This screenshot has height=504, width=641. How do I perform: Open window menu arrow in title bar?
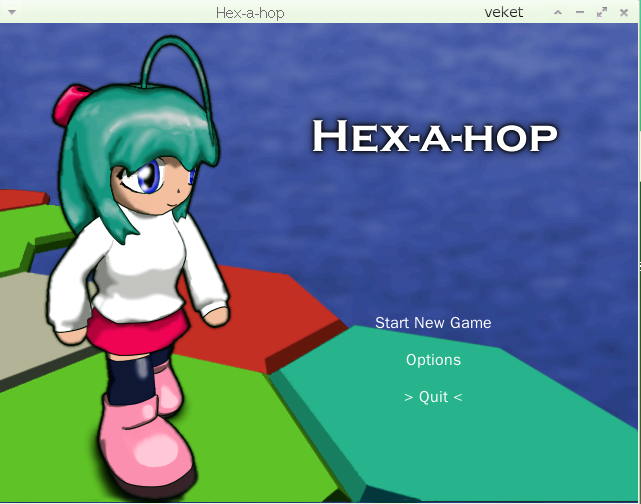click(x=12, y=12)
